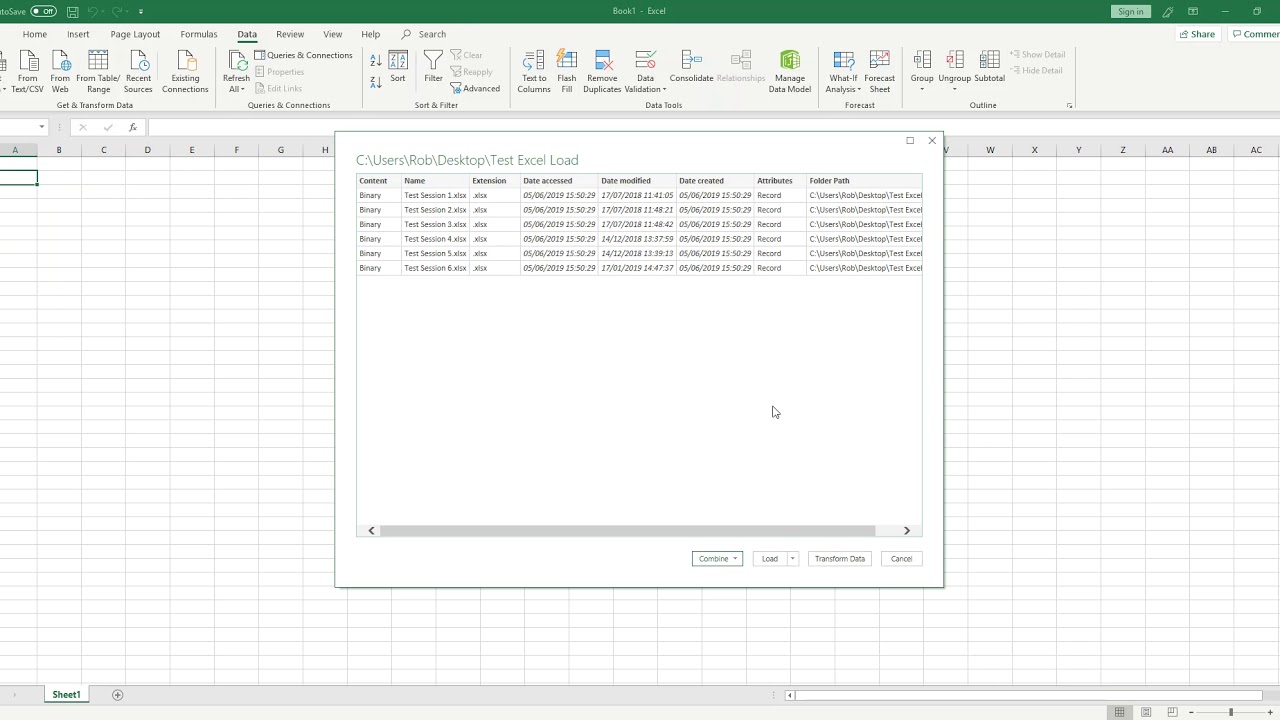This screenshot has width=1280, height=720.
Task: Expand the Group dropdown arrow
Action: (x=922, y=89)
